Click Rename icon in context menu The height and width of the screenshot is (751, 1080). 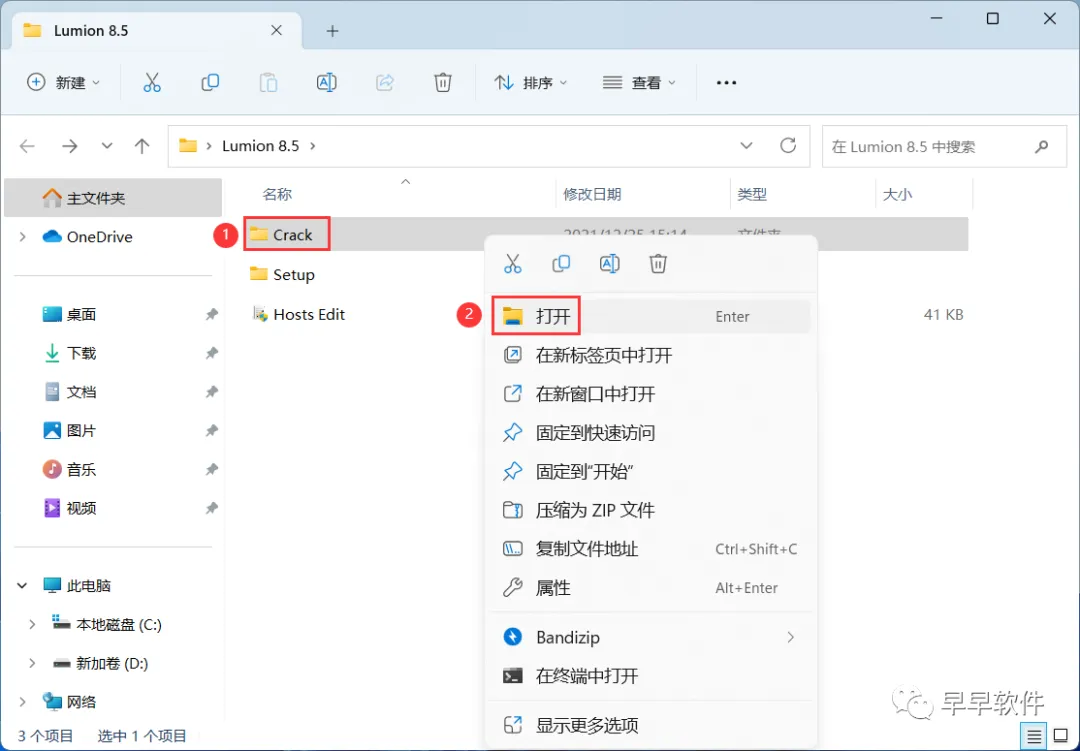(x=610, y=264)
